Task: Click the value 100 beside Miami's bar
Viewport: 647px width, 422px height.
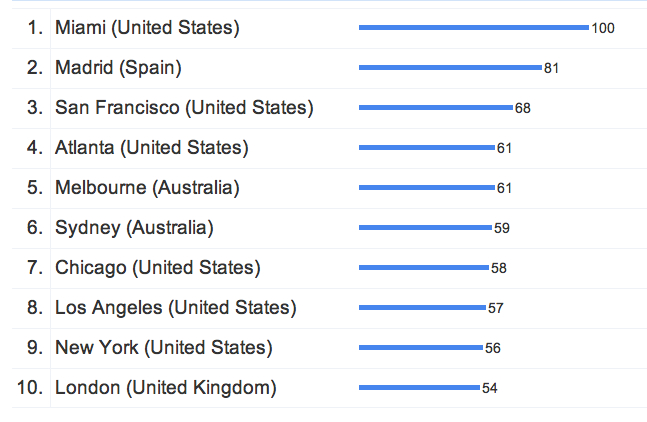Action: [x=603, y=28]
